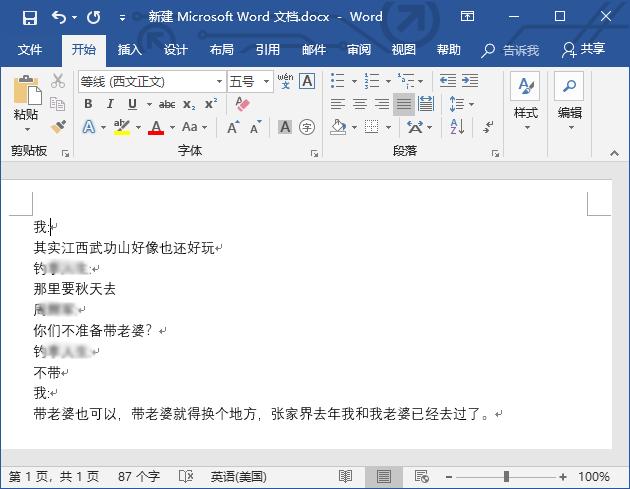Sort text with the A-Z icon
Viewport: 630px width, 489px height.
[457, 127]
